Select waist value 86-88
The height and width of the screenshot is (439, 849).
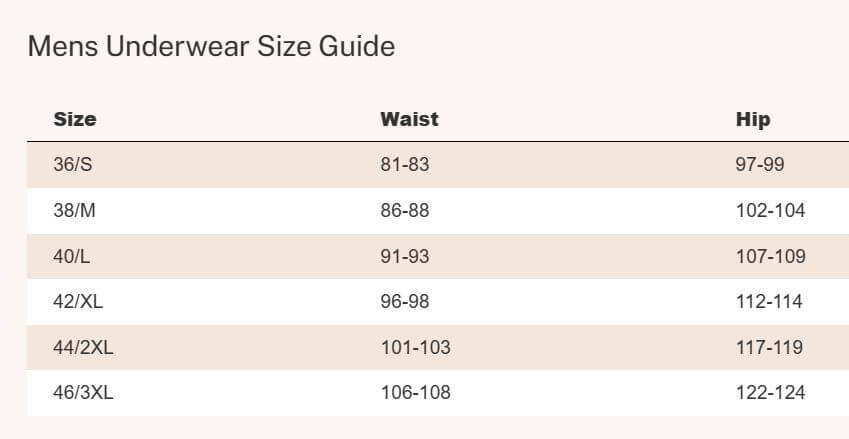tap(405, 210)
